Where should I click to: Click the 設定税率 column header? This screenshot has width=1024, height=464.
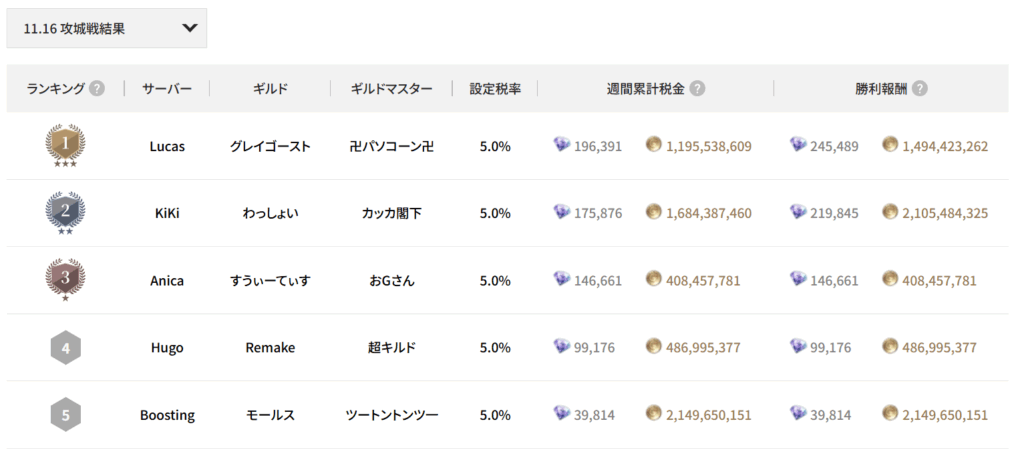(495, 88)
